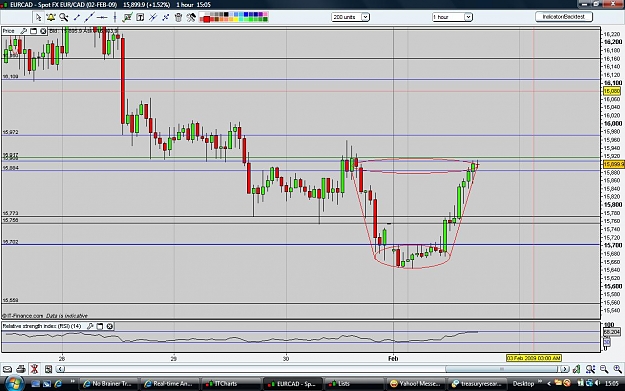The width and height of the screenshot is (625, 391).
Task: Pick the dark green color swatch
Action: (265, 19)
